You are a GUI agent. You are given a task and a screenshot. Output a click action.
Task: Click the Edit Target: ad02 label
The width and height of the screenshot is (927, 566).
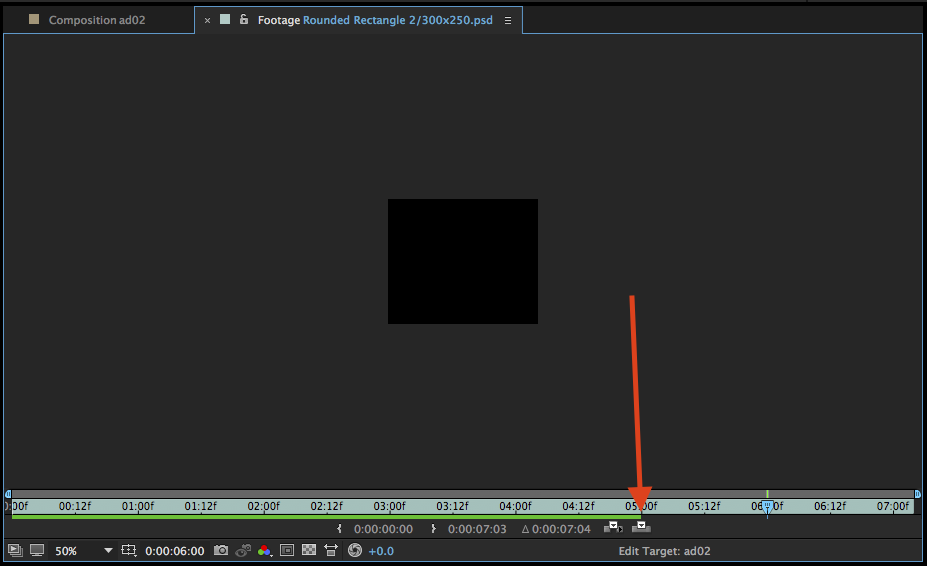[665, 551]
